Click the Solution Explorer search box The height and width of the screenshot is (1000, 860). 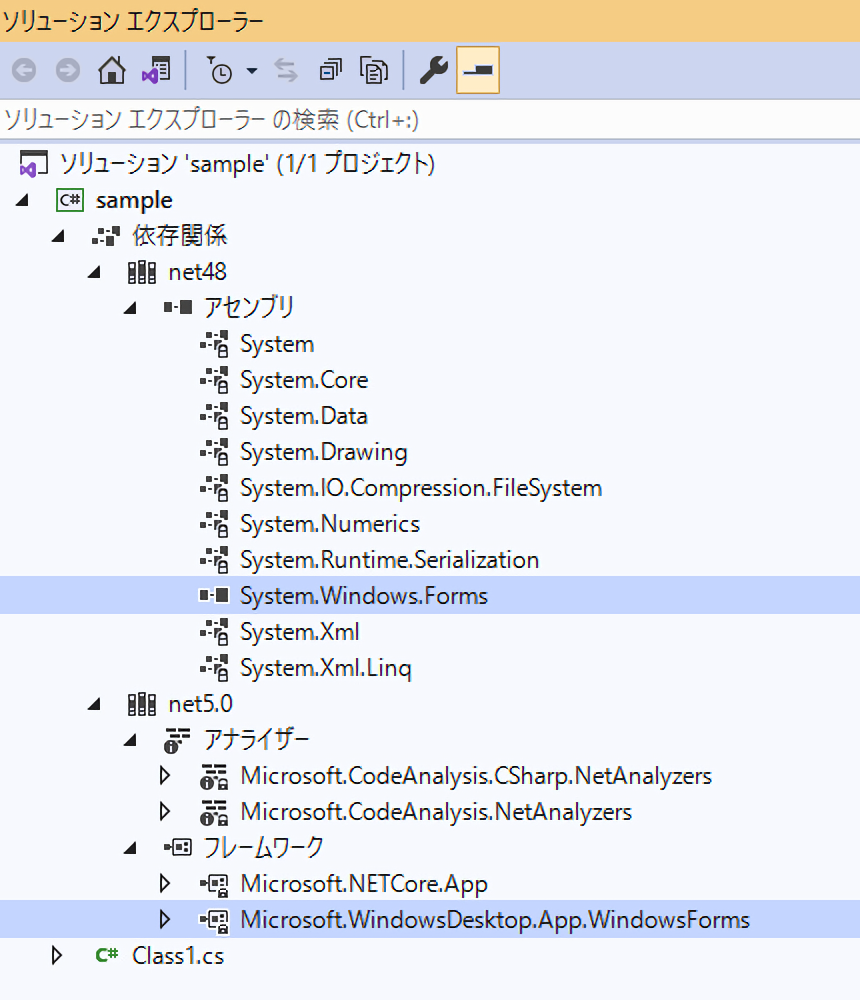[430, 121]
